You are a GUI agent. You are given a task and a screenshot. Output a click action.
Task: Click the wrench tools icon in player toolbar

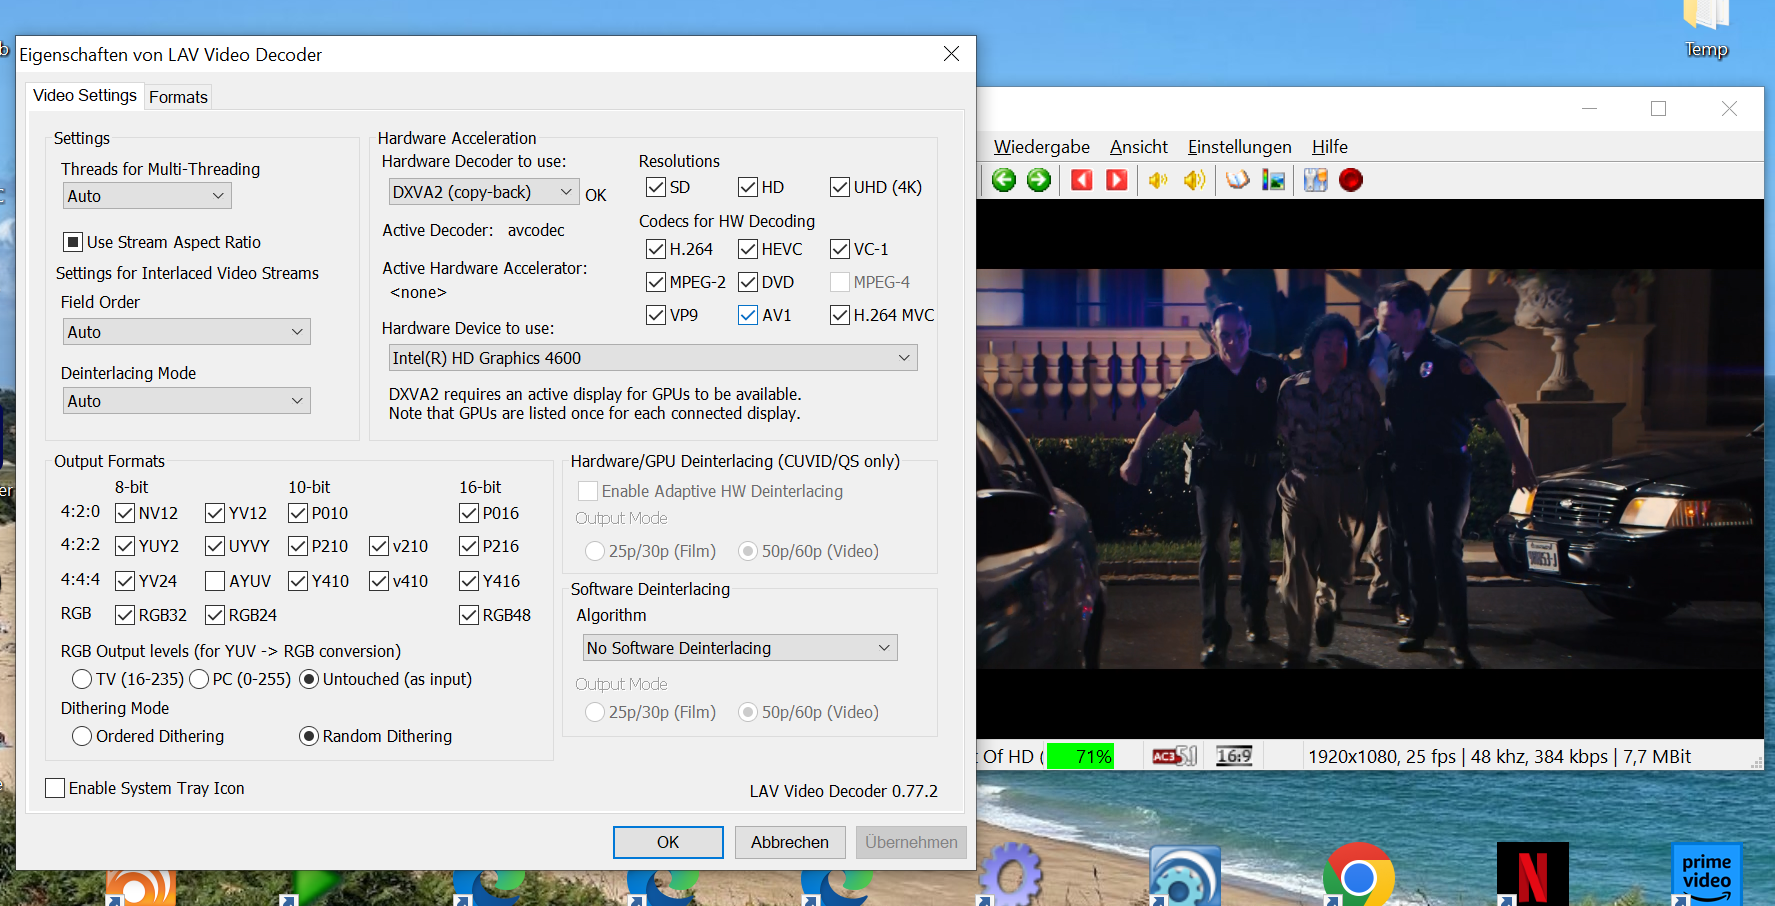1316,180
